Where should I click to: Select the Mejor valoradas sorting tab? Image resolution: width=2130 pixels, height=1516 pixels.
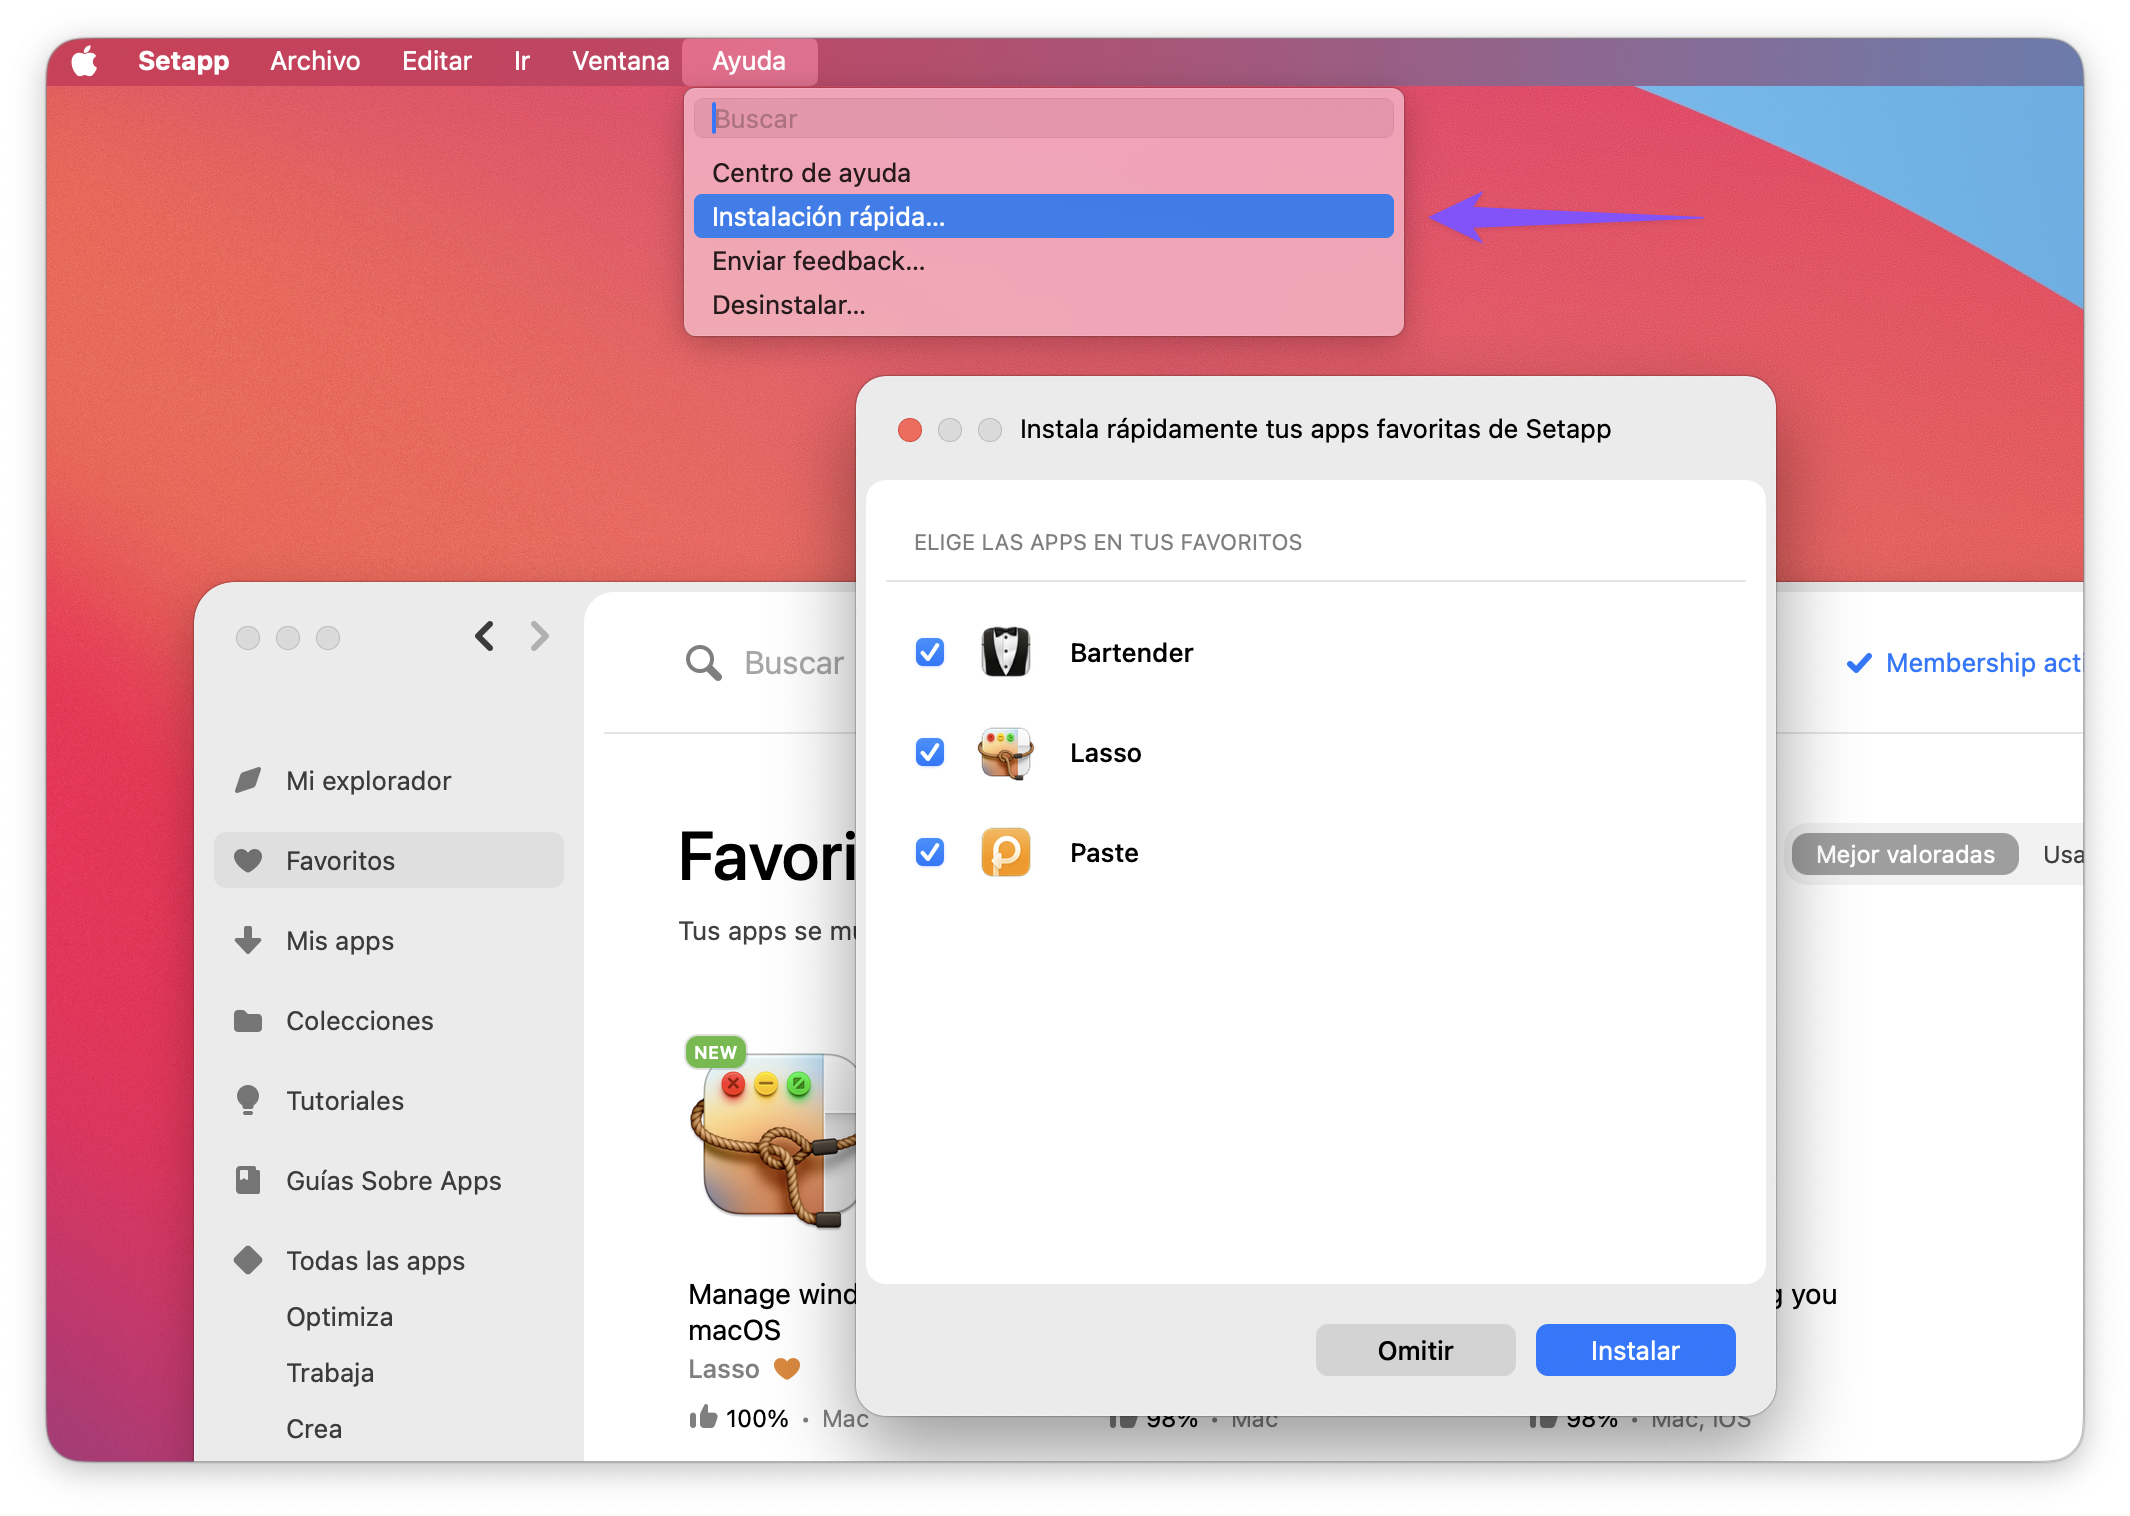point(1905,854)
